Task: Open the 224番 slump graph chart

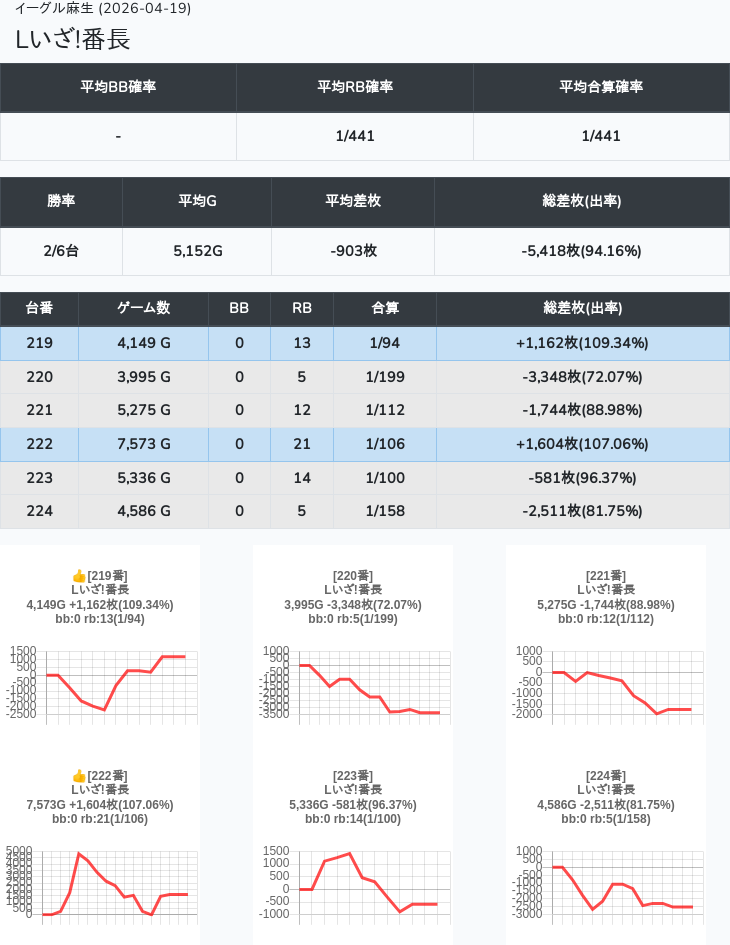Action: [x=605, y=882]
